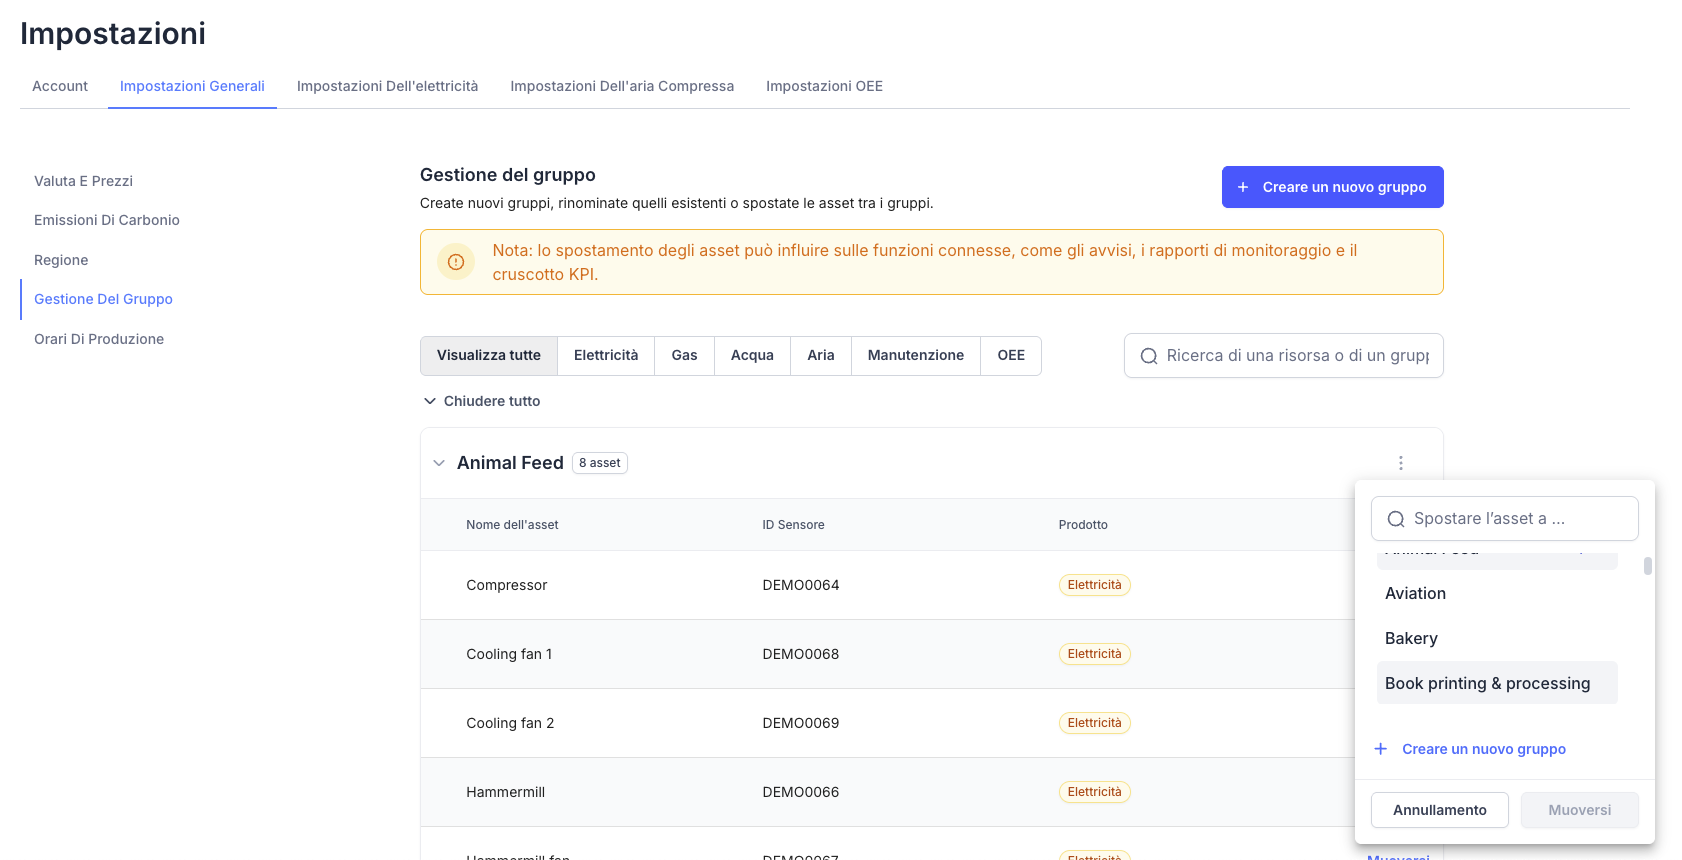Viewport: 1682px width, 860px height.
Task: Select Aviation as destination group
Action: pyautogui.click(x=1415, y=593)
